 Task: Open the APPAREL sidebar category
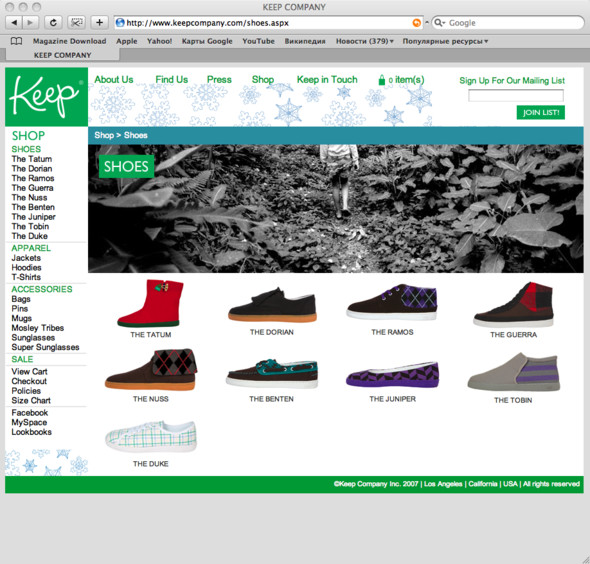31,248
